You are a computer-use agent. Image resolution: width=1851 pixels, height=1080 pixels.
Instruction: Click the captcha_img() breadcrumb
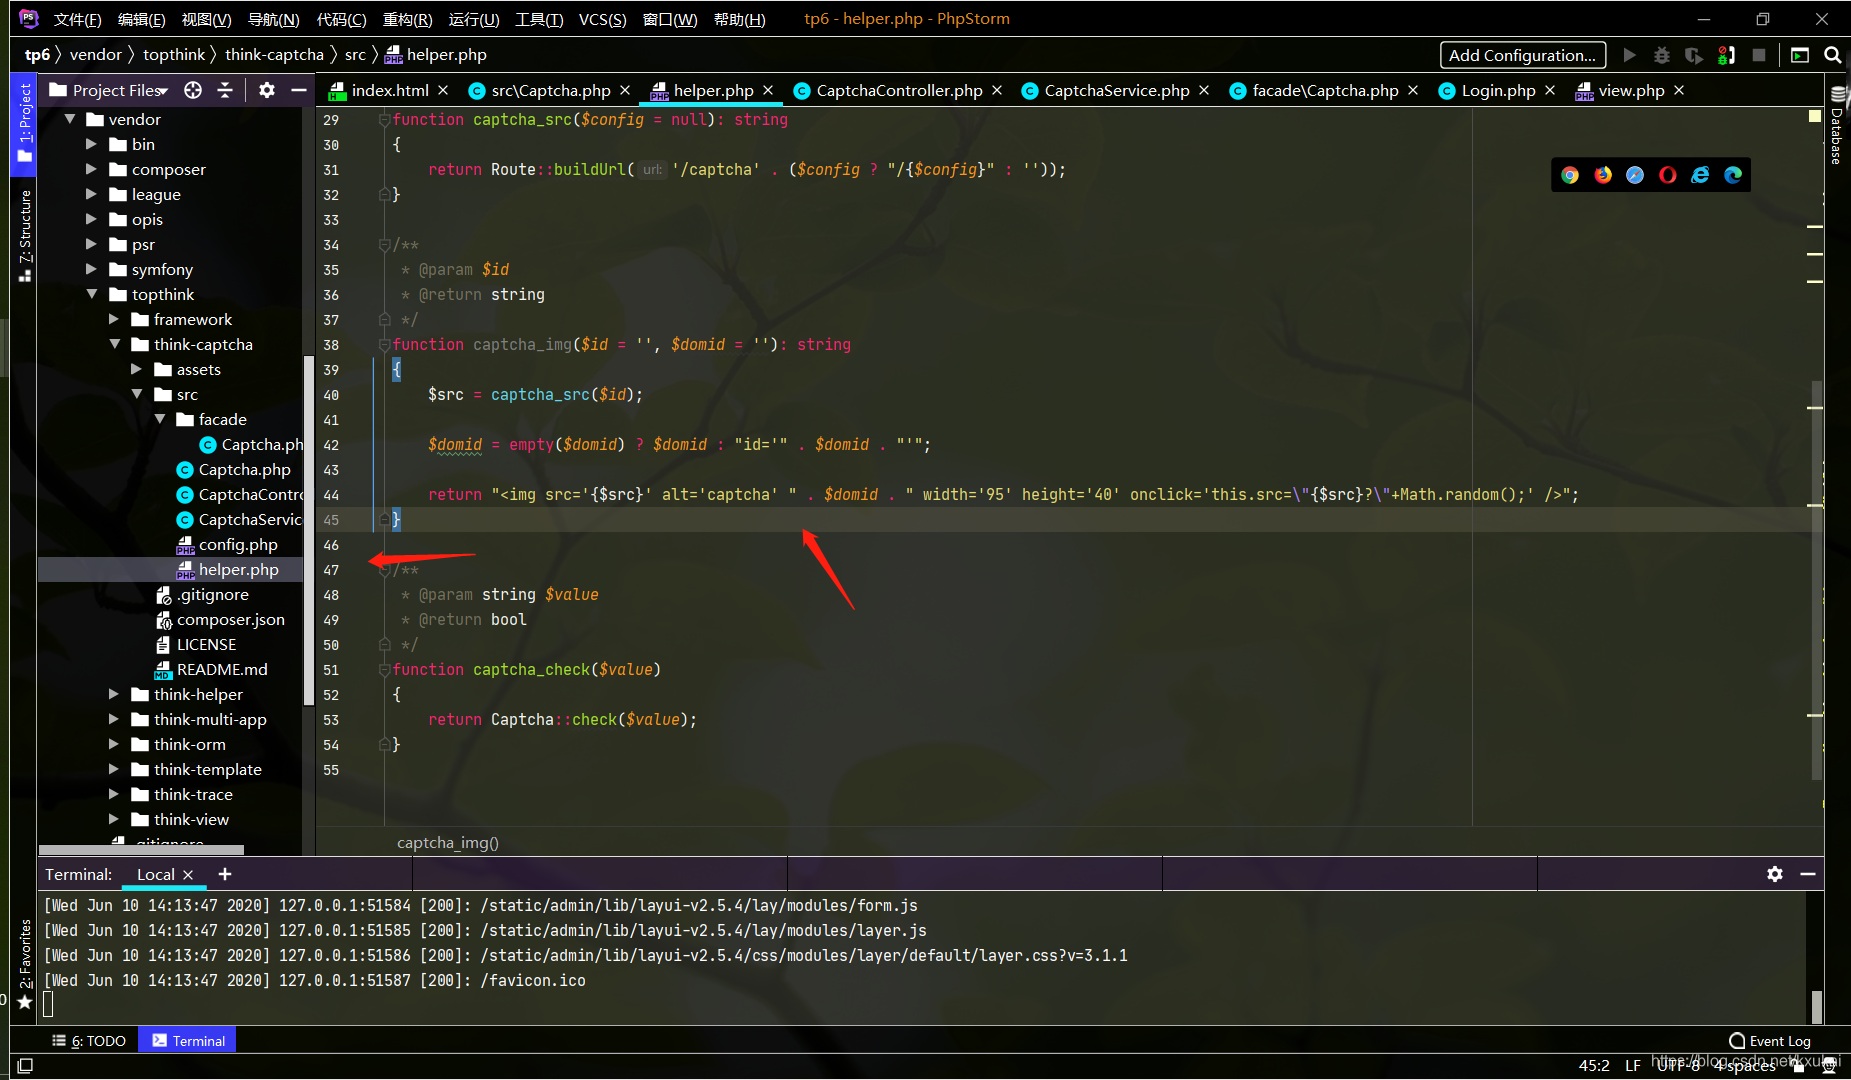(x=447, y=842)
